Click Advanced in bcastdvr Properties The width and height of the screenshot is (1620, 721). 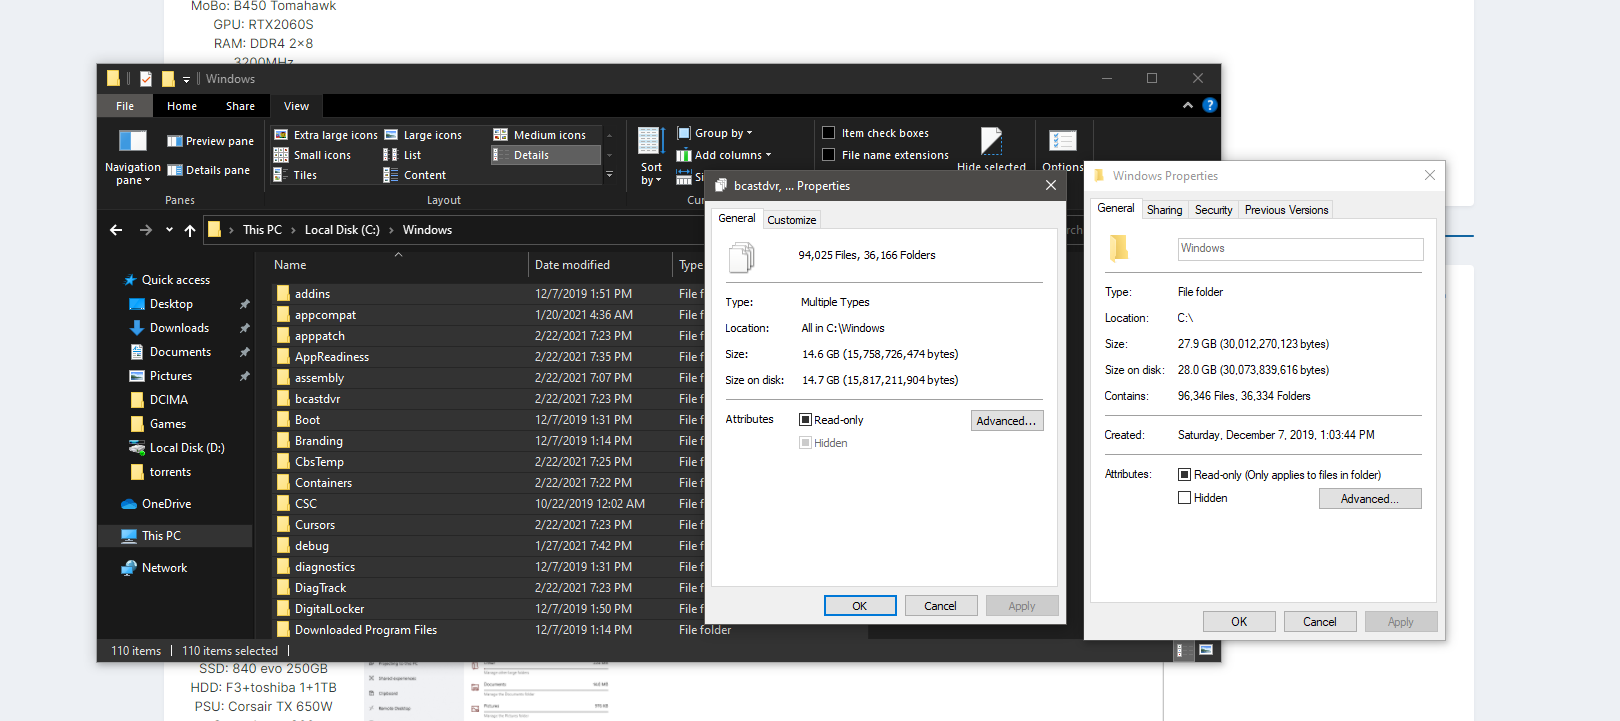point(1007,421)
